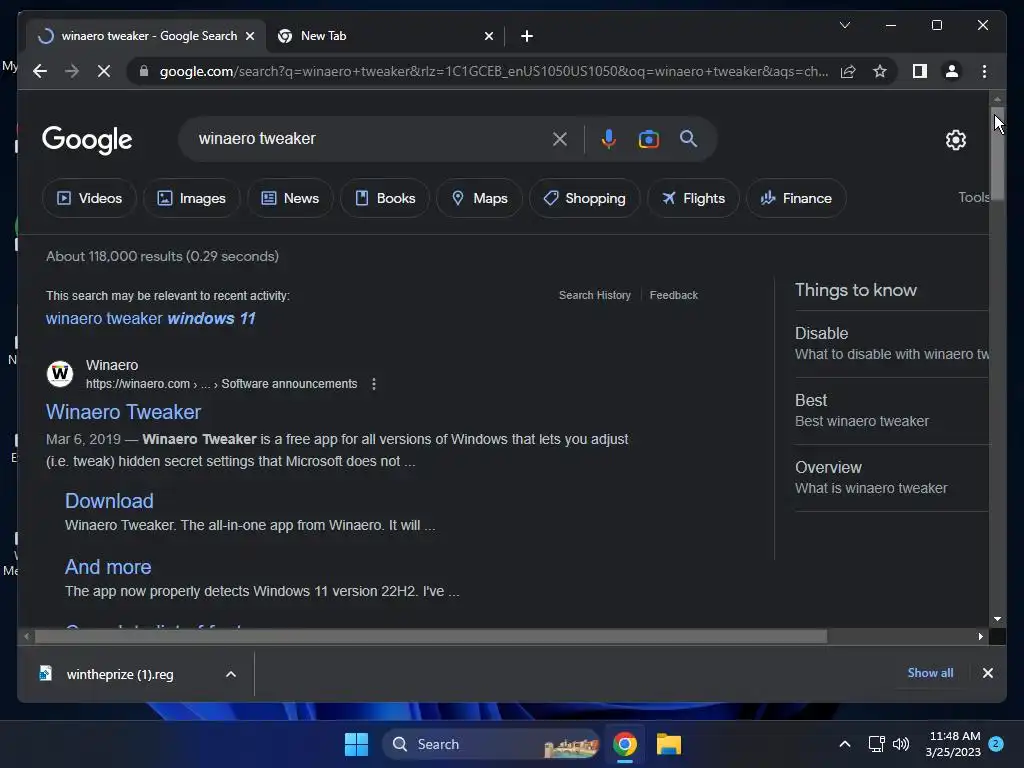Bookmark this page with the star

pos(880,71)
